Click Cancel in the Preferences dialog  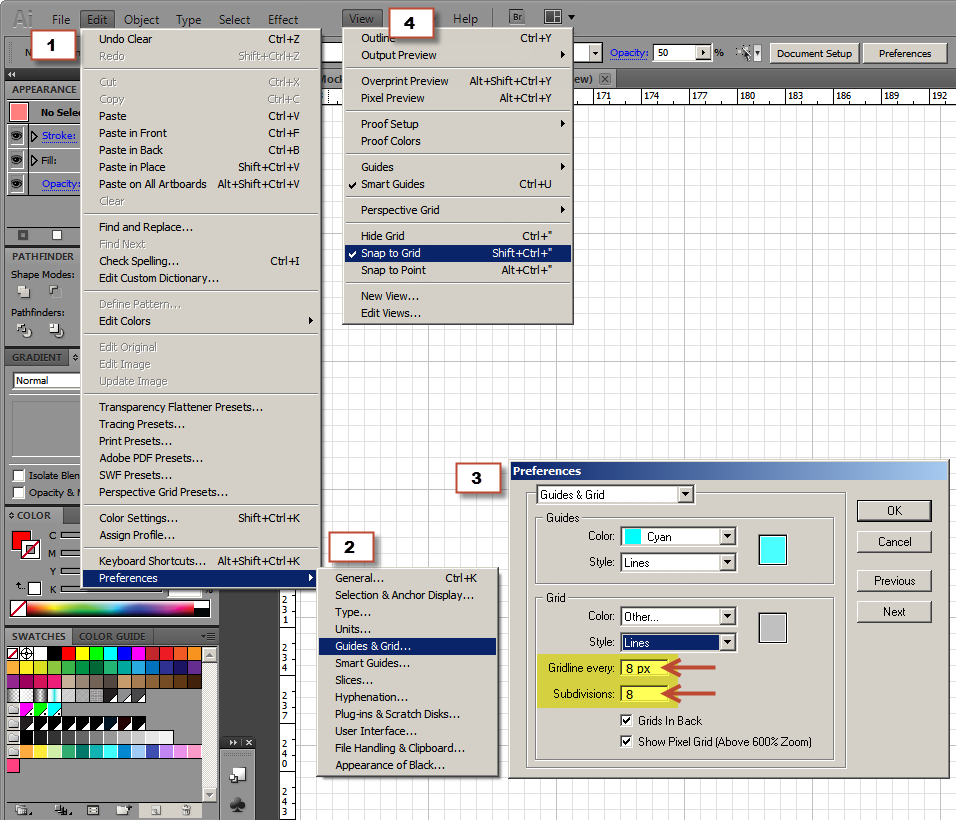894,541
